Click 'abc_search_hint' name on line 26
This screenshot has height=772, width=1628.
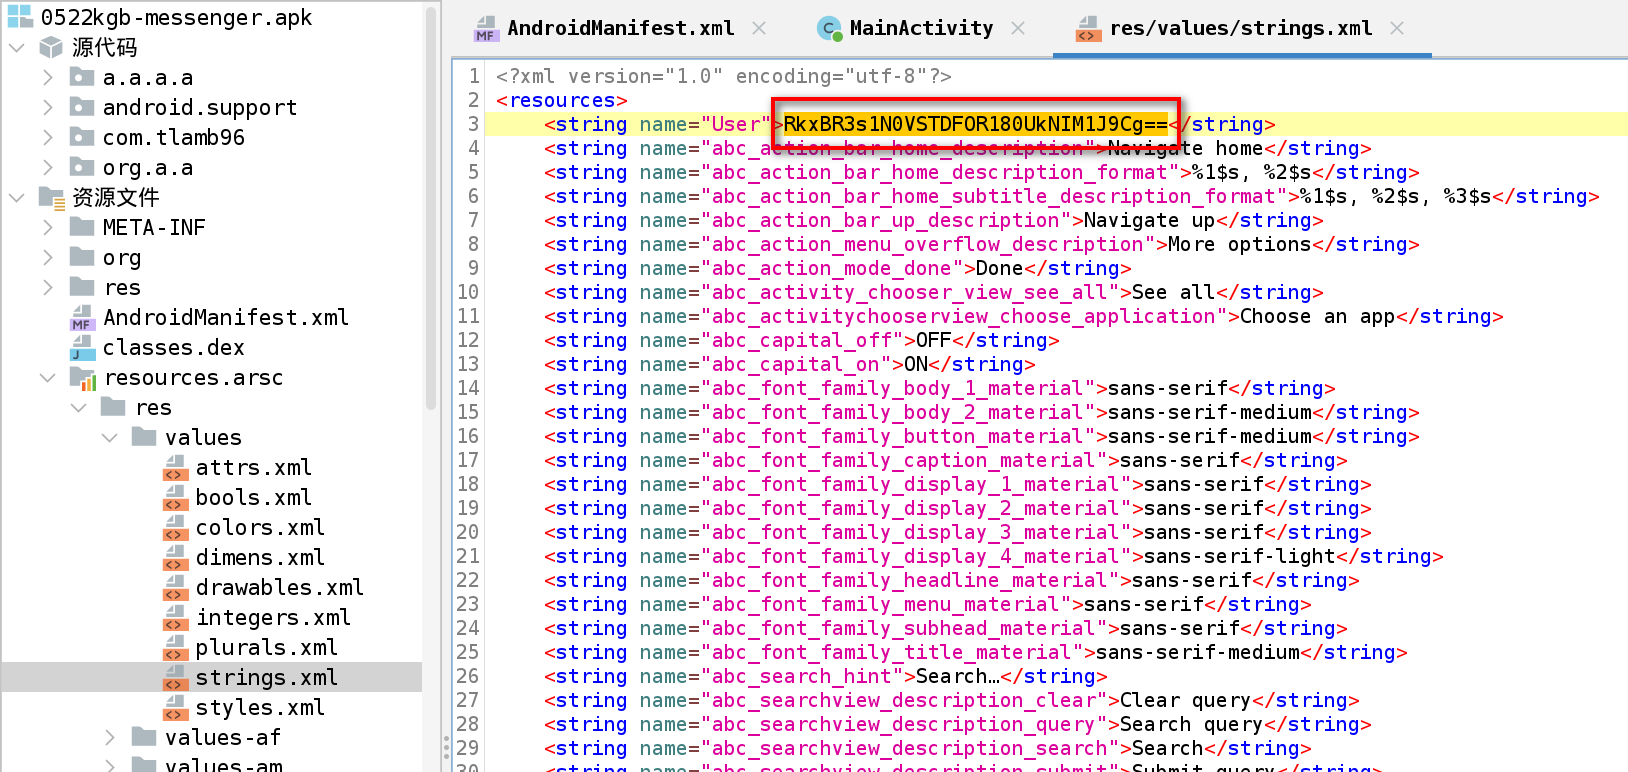pyautogui.click(x=801, y=676)
